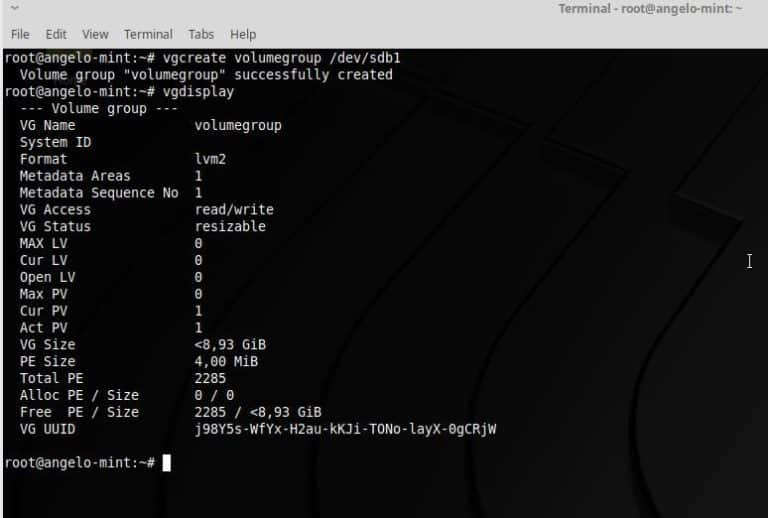768x518 pixels.
Task: Open window menu chevron in title bar
Action: coord(15,8)
